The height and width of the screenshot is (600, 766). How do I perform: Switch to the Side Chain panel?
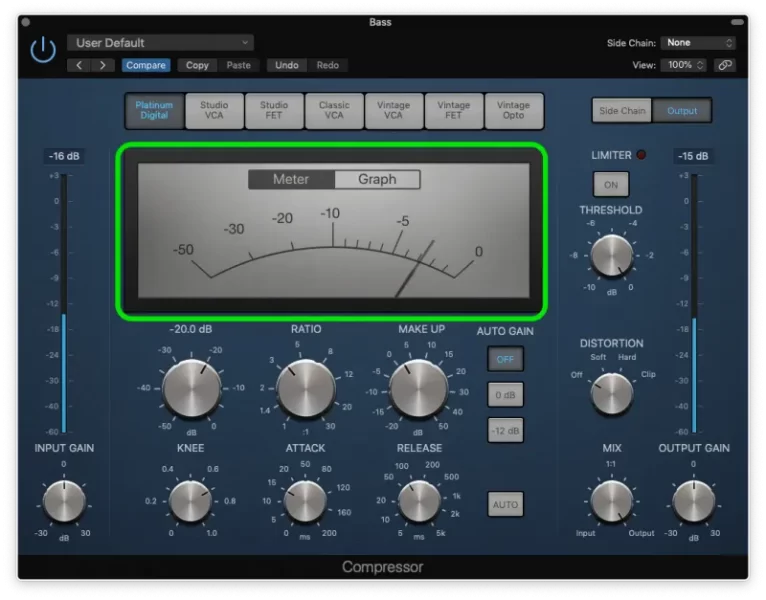point(622,111)
